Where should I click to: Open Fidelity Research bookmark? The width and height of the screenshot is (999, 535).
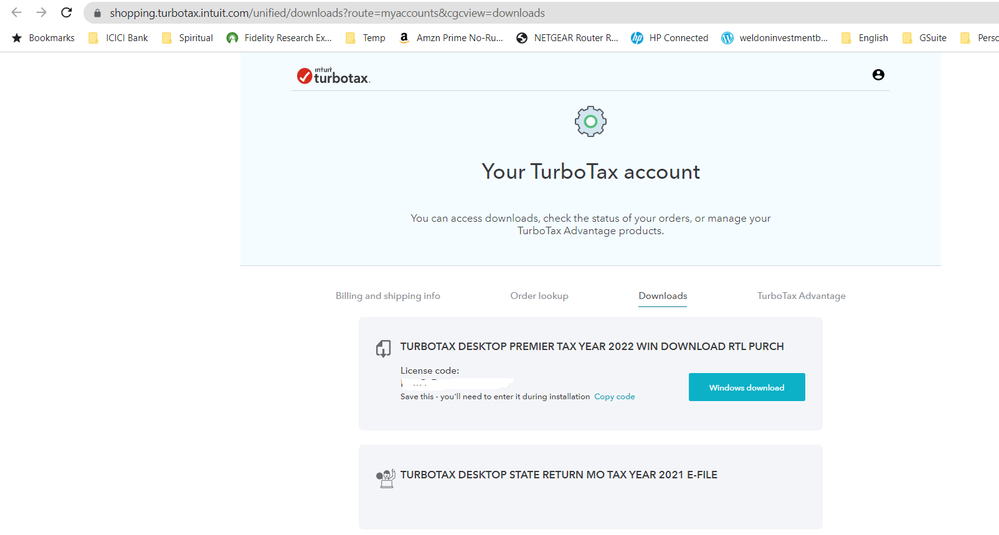point(279,38)
